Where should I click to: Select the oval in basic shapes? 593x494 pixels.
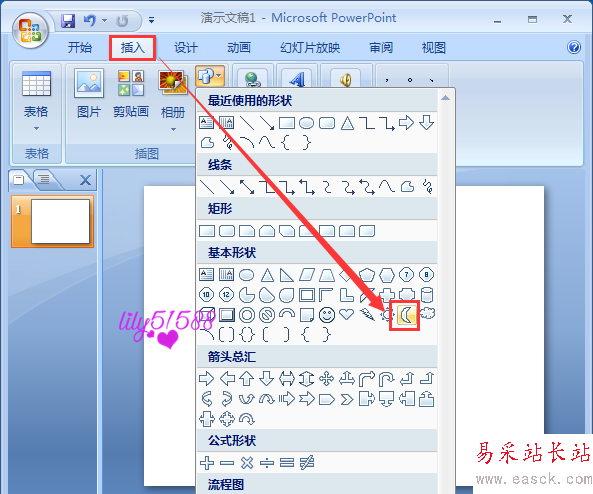point(247,275)
